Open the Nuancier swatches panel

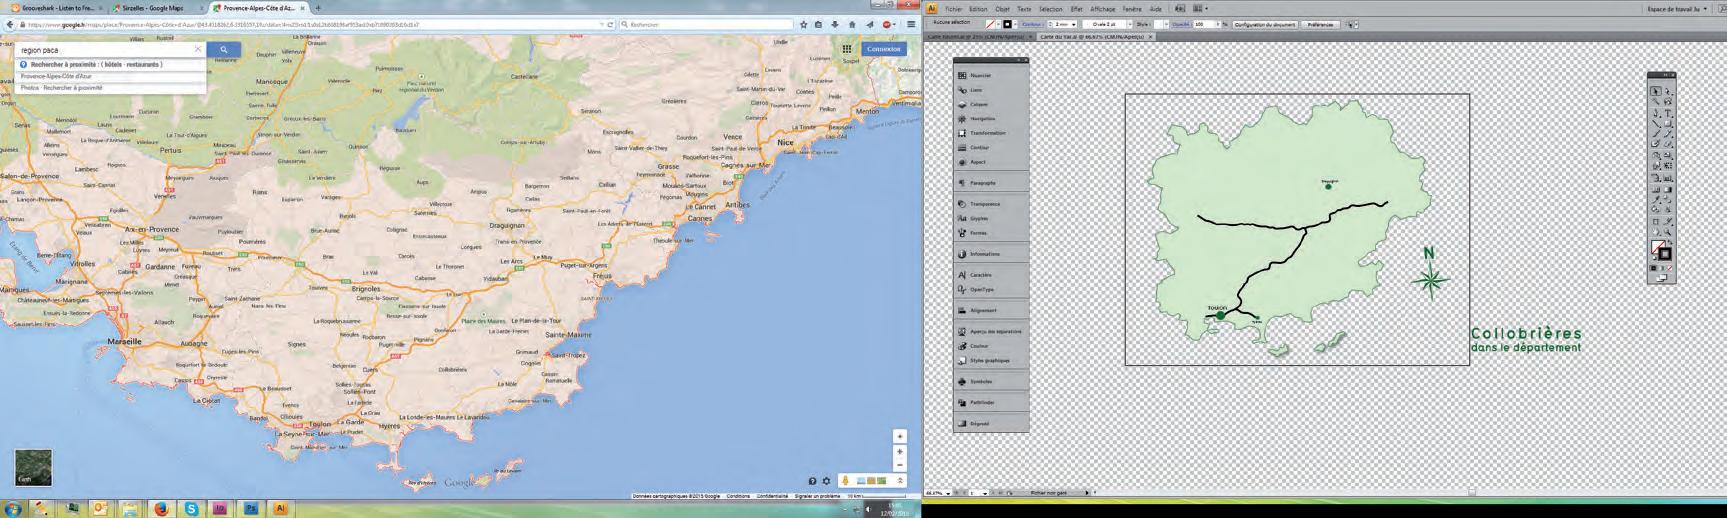click(980, 75)
